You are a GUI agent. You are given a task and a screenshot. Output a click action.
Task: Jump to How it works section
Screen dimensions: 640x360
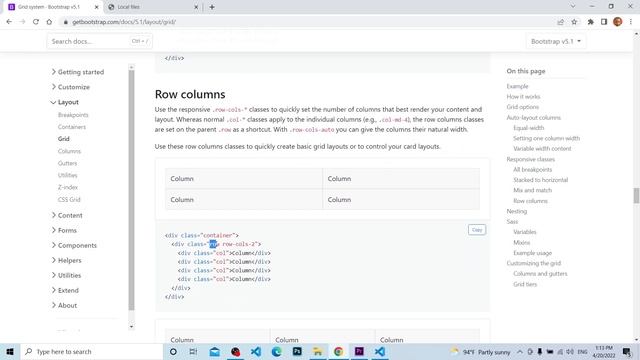click(x=523, y=97)
